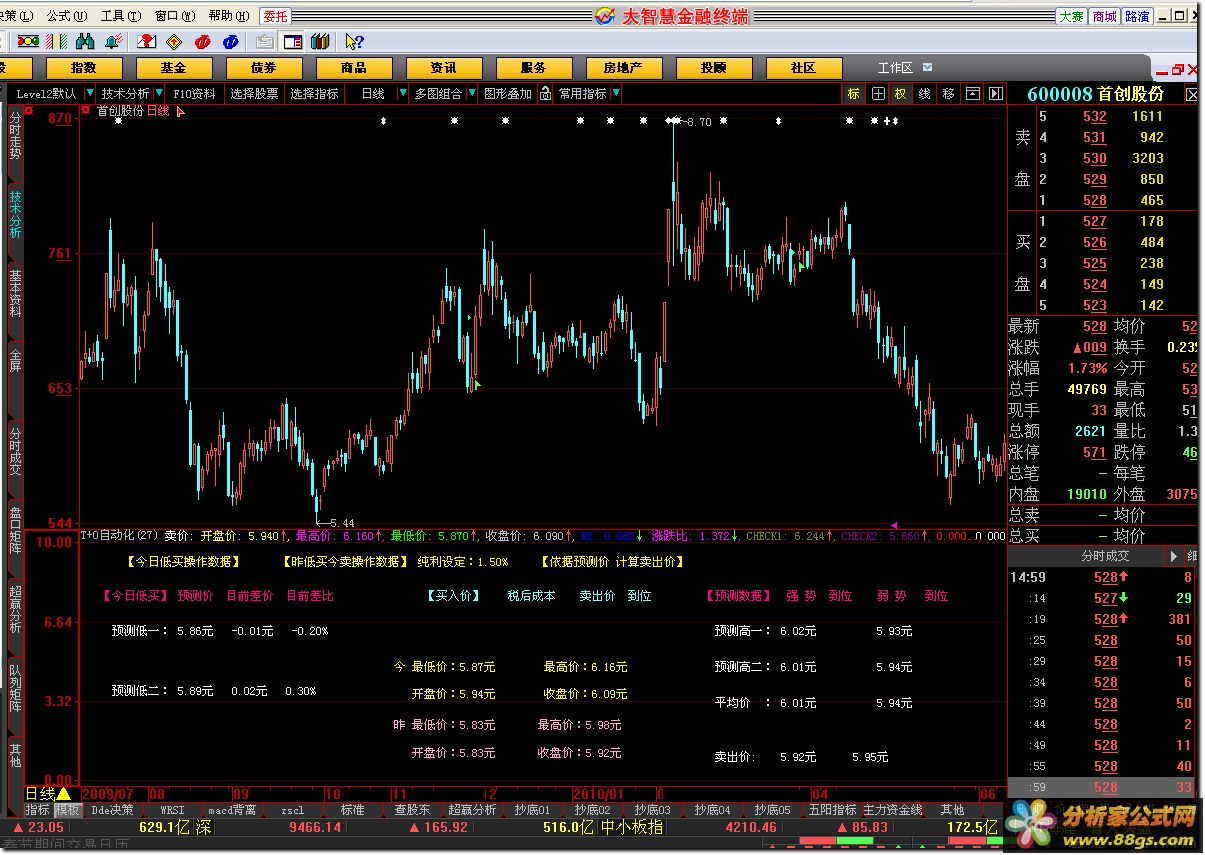Open the 公式(U) menu
The width and height of the screenshot is (1205, 855).
[x=66, y=16]
